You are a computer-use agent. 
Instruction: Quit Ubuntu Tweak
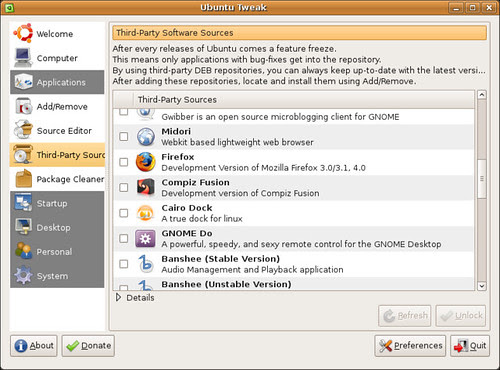(470, 346)
